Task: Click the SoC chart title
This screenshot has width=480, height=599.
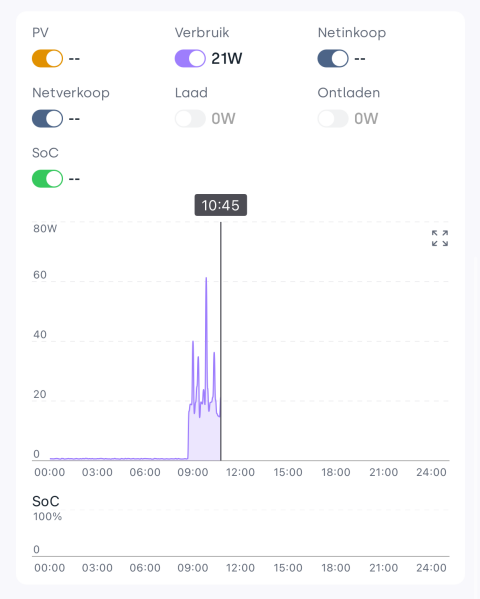Action: (46, 501)
